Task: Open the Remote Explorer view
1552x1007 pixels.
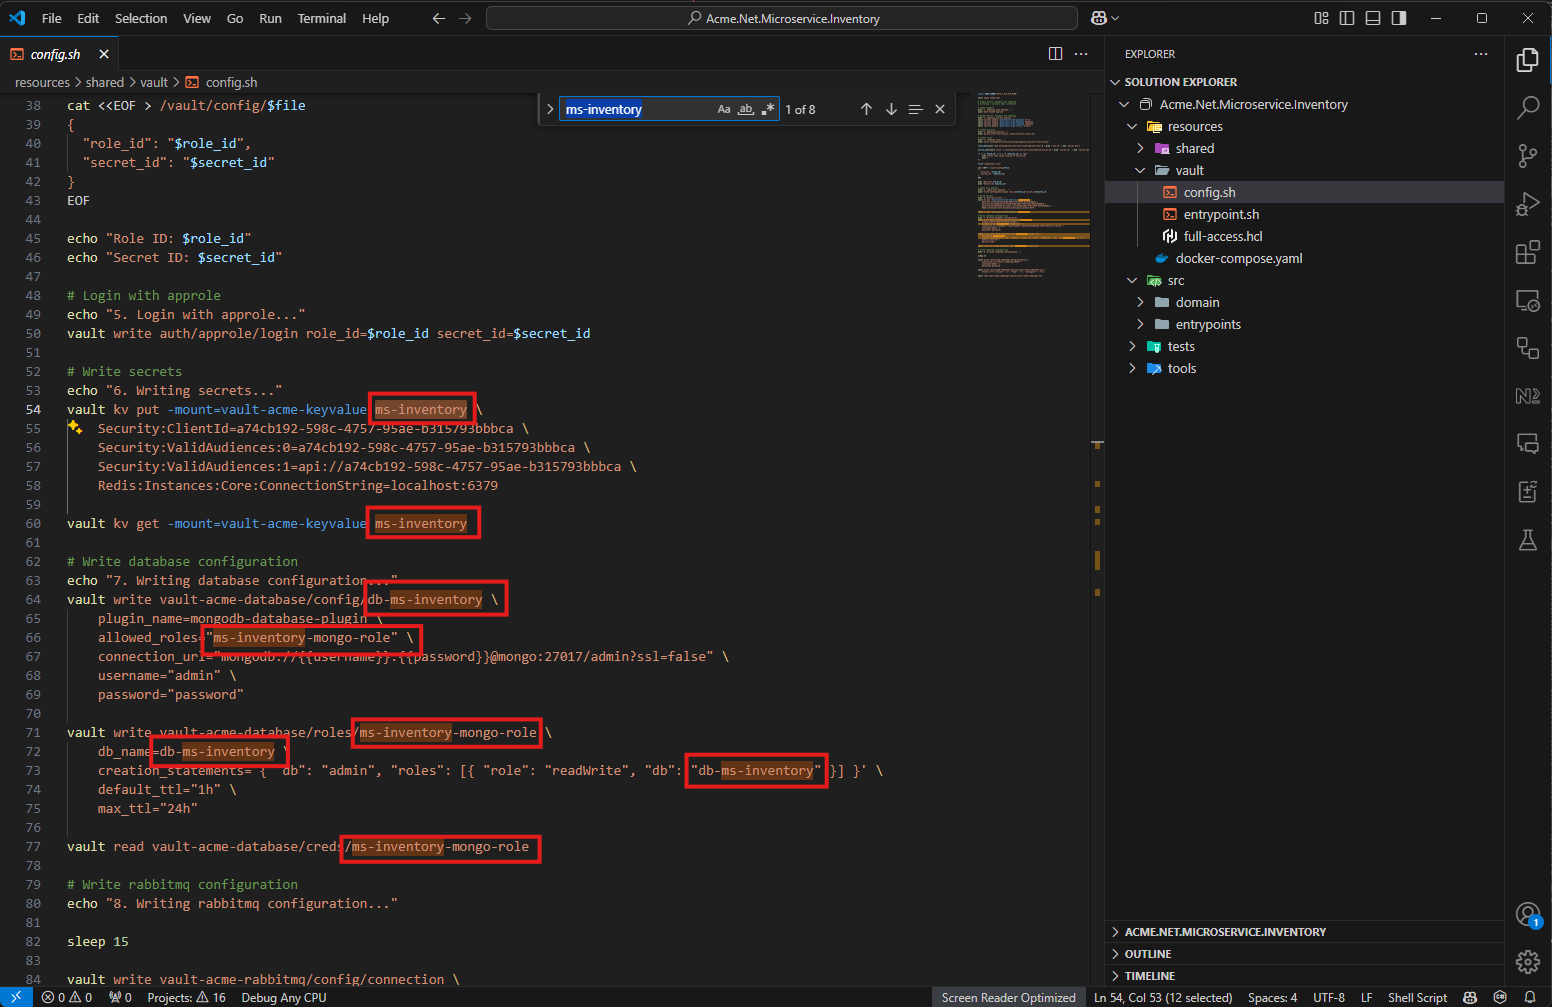Action: (x=1527, y=300)
